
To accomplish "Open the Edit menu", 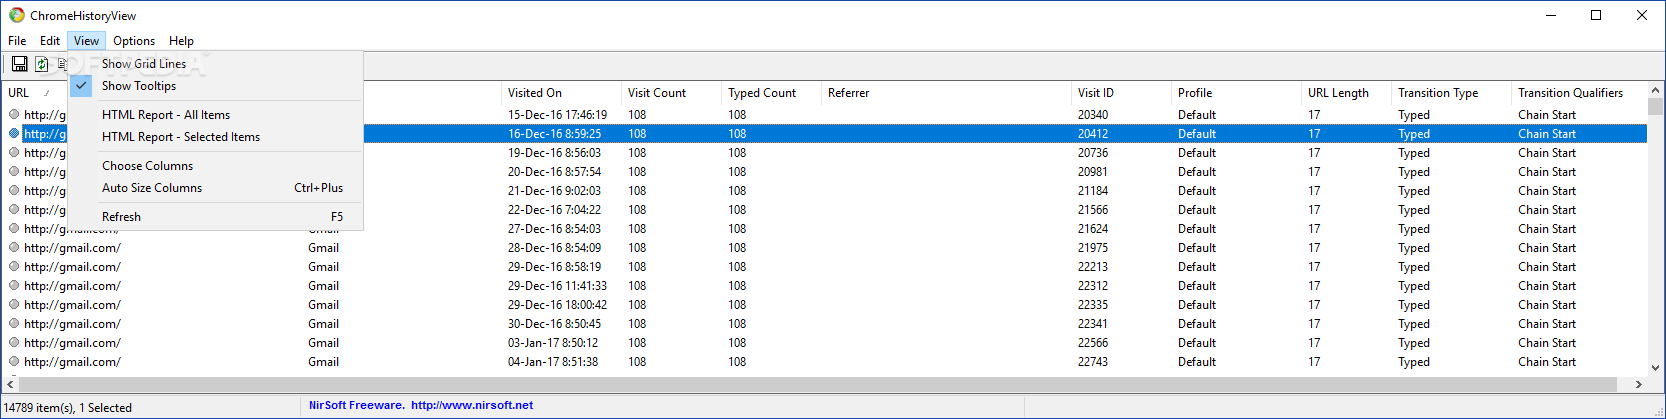I will pos(50,40).
